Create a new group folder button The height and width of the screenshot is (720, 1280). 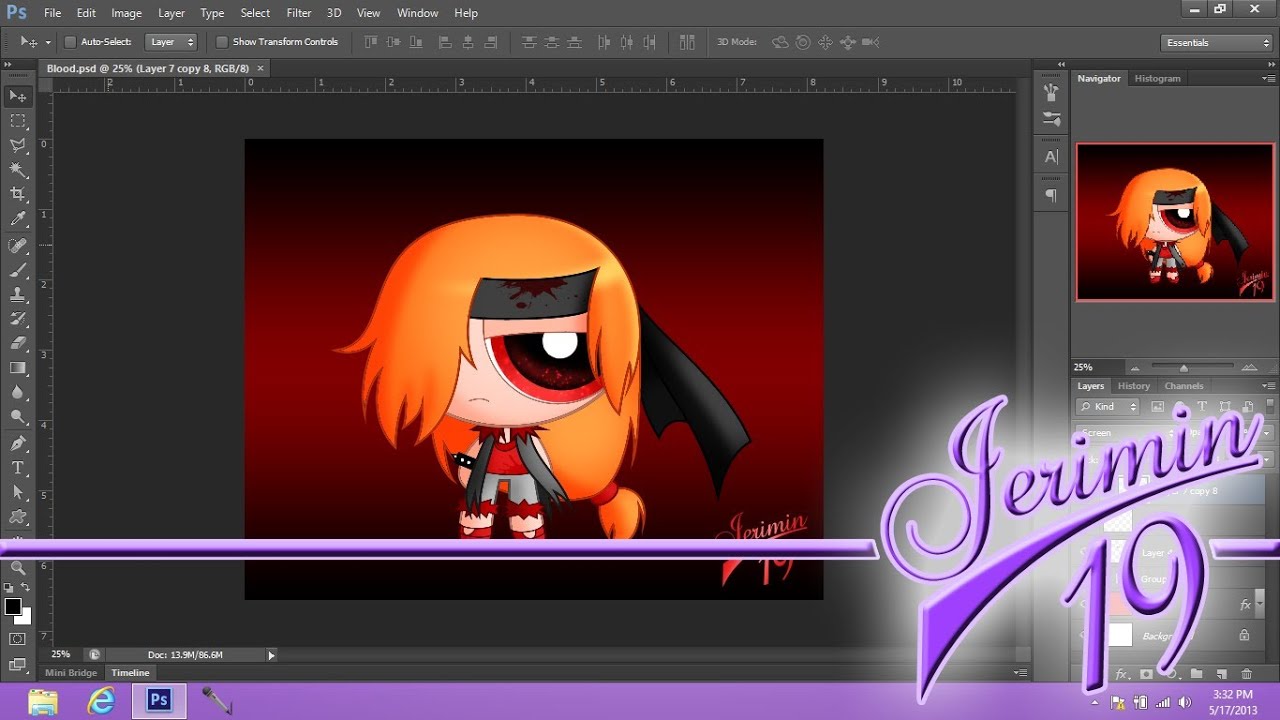point(1196,674)
